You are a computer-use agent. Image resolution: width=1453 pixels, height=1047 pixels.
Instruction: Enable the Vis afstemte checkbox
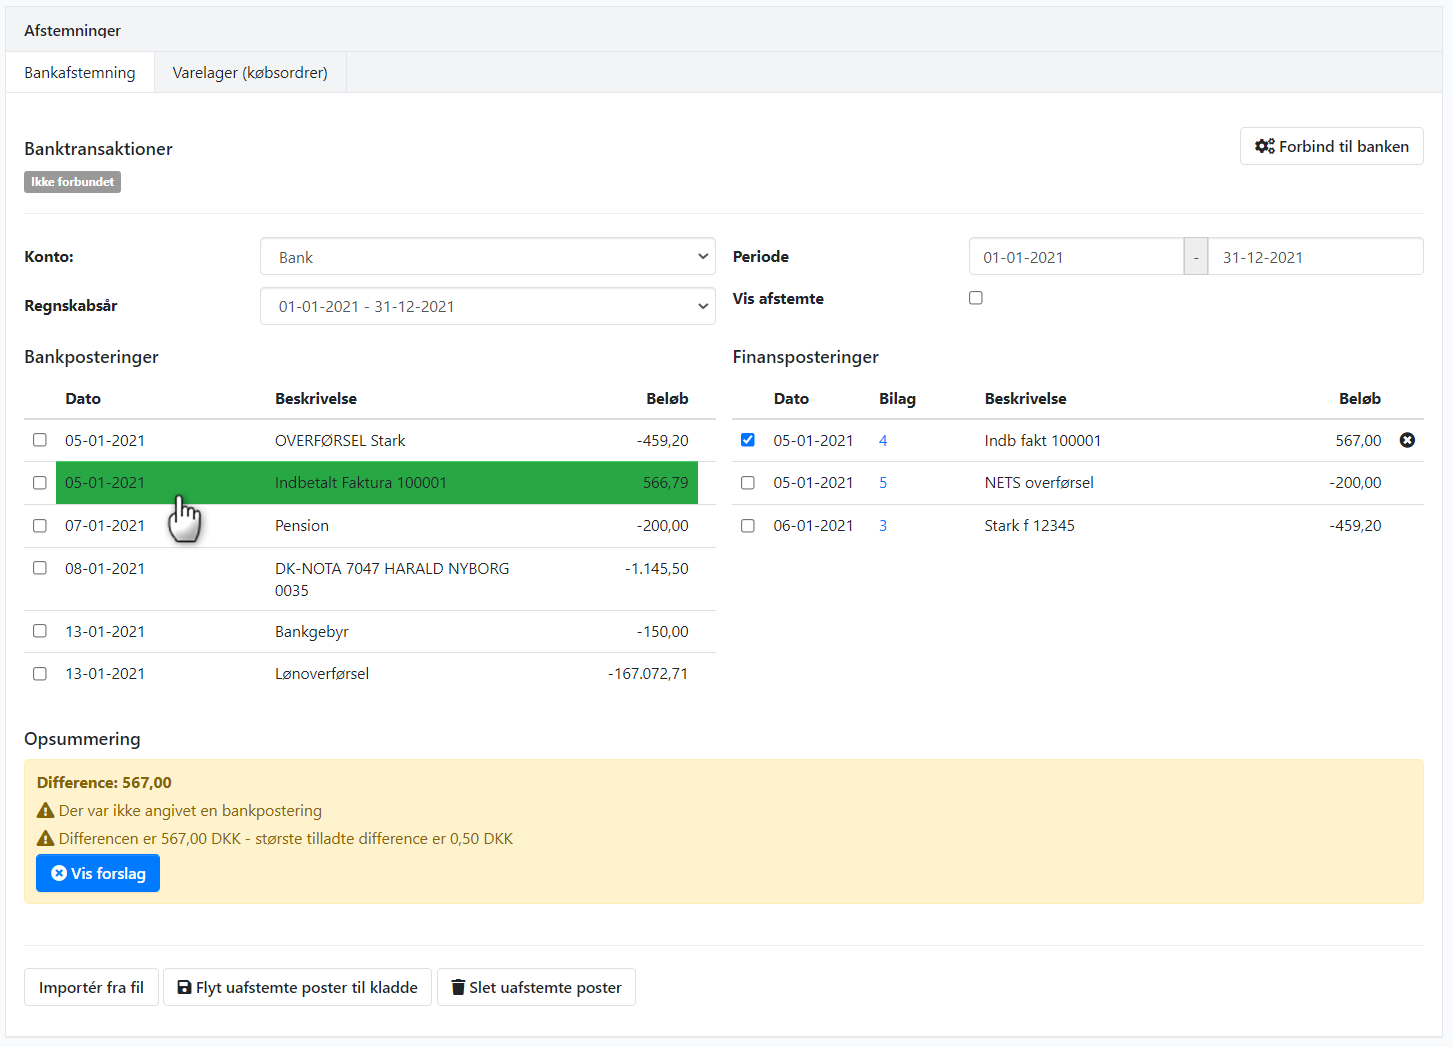(976, 298)
